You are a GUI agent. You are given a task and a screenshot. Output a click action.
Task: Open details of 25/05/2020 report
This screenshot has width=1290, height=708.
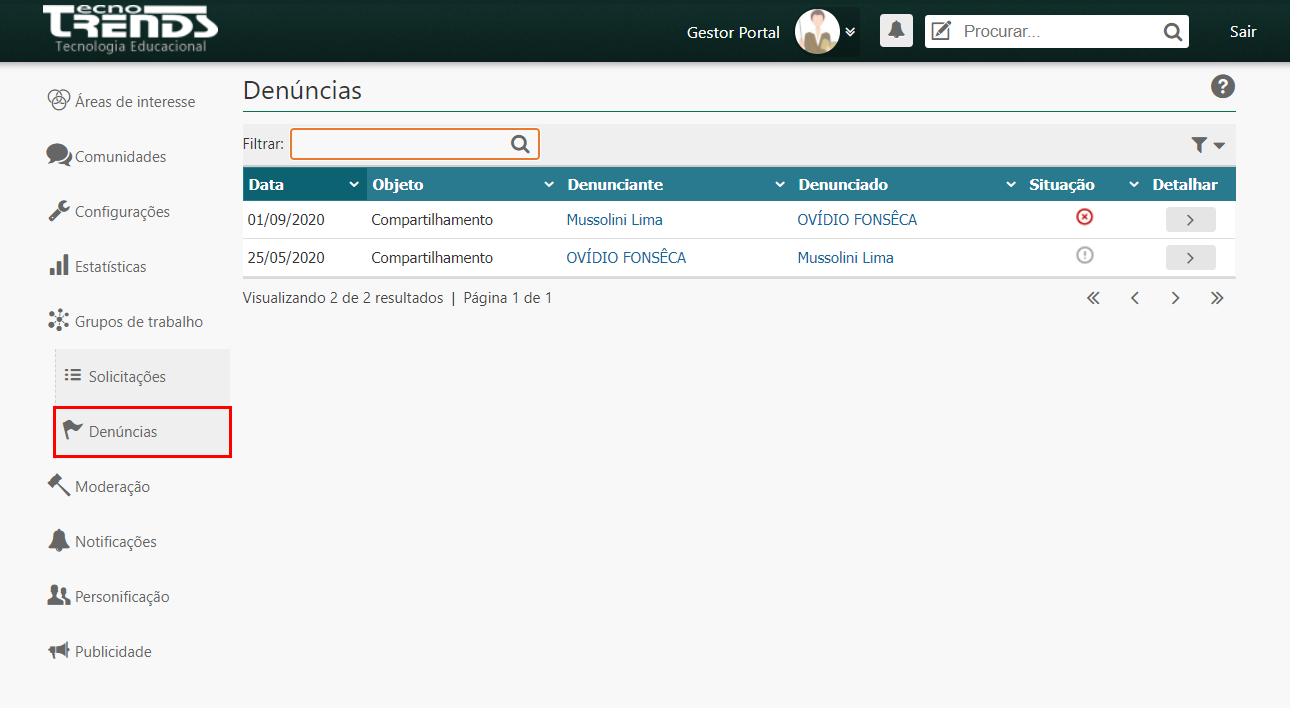pos(1190,258)
